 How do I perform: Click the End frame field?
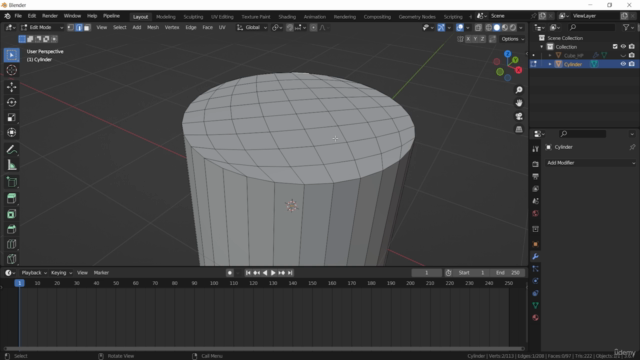[508, 273]
